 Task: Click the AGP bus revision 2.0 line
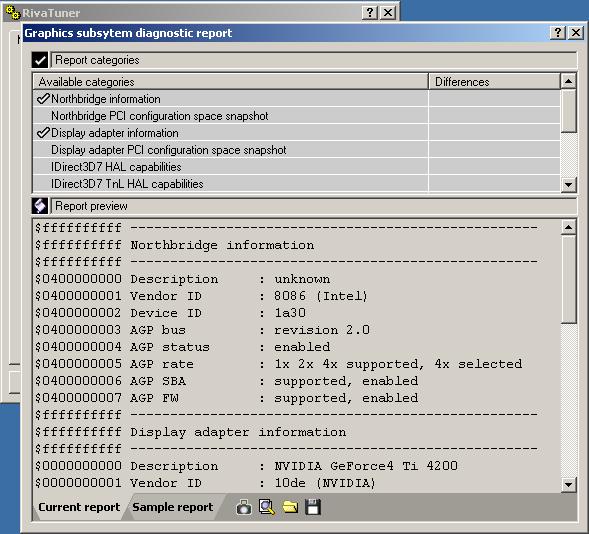(202, 330)
